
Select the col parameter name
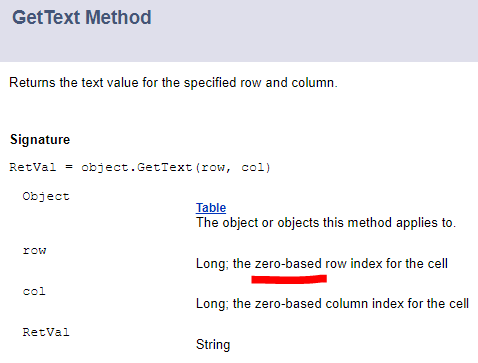[x=34, y=291]
